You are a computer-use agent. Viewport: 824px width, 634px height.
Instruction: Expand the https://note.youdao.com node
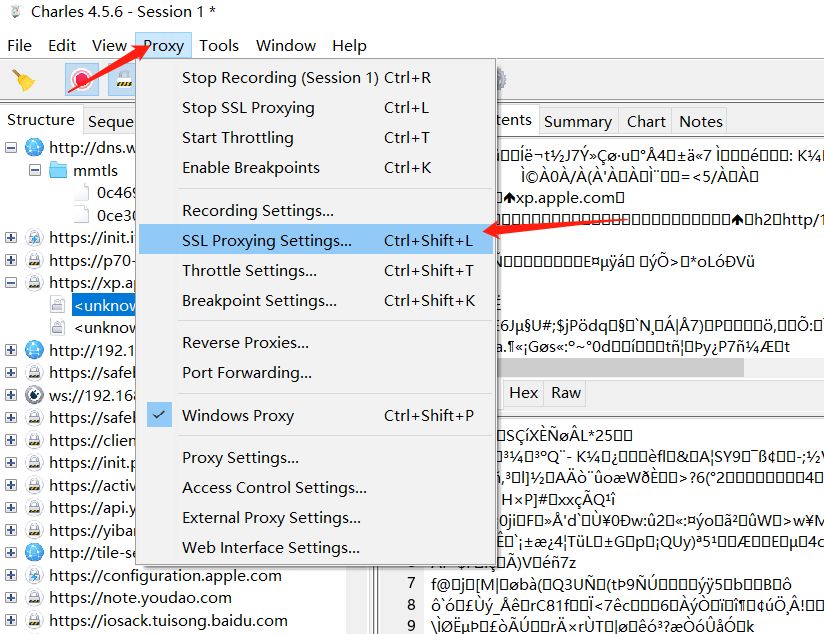11,598
